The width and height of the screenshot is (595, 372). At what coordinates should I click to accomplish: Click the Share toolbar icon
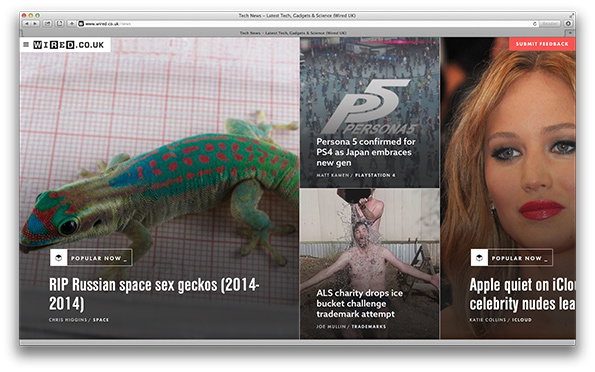pos(47,24)
